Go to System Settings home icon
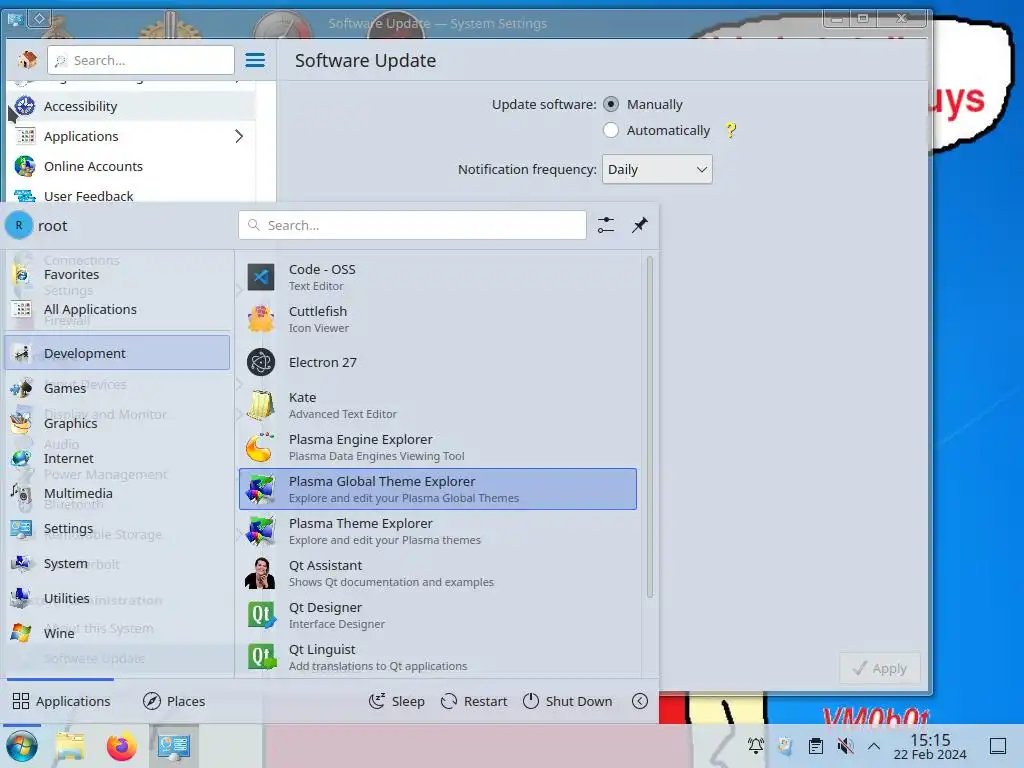 tap(27, 60)
